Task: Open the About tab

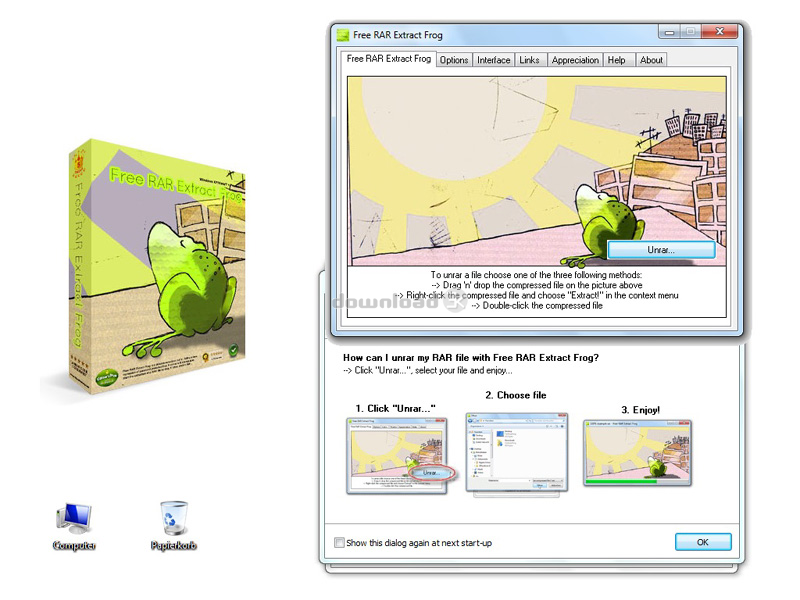Action: (651, 60)
